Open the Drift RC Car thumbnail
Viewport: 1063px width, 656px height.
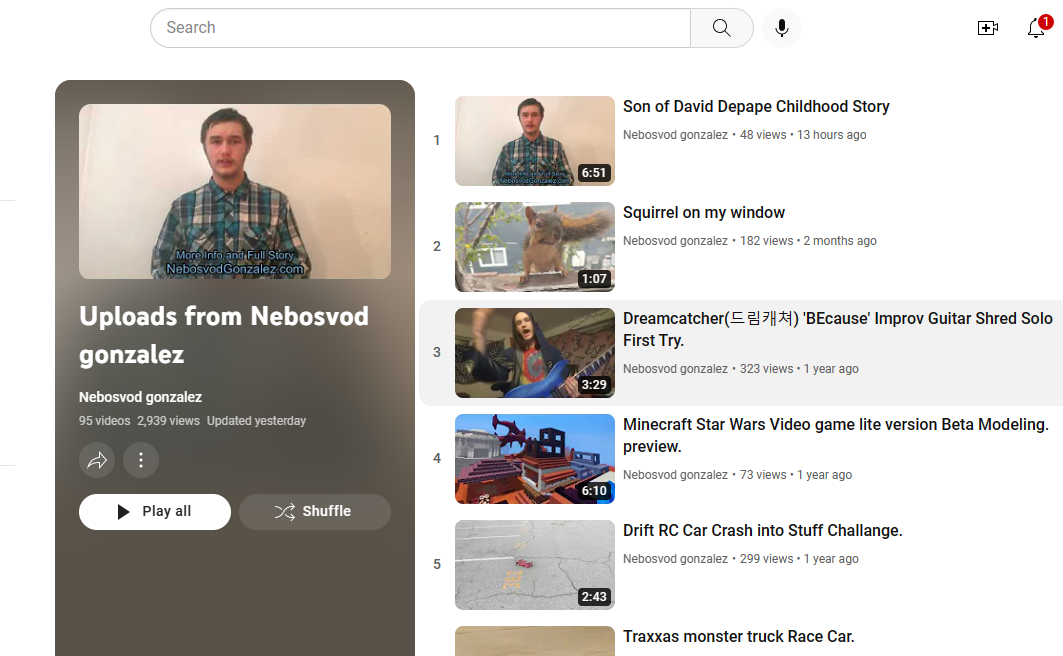(x=535, y=565)
